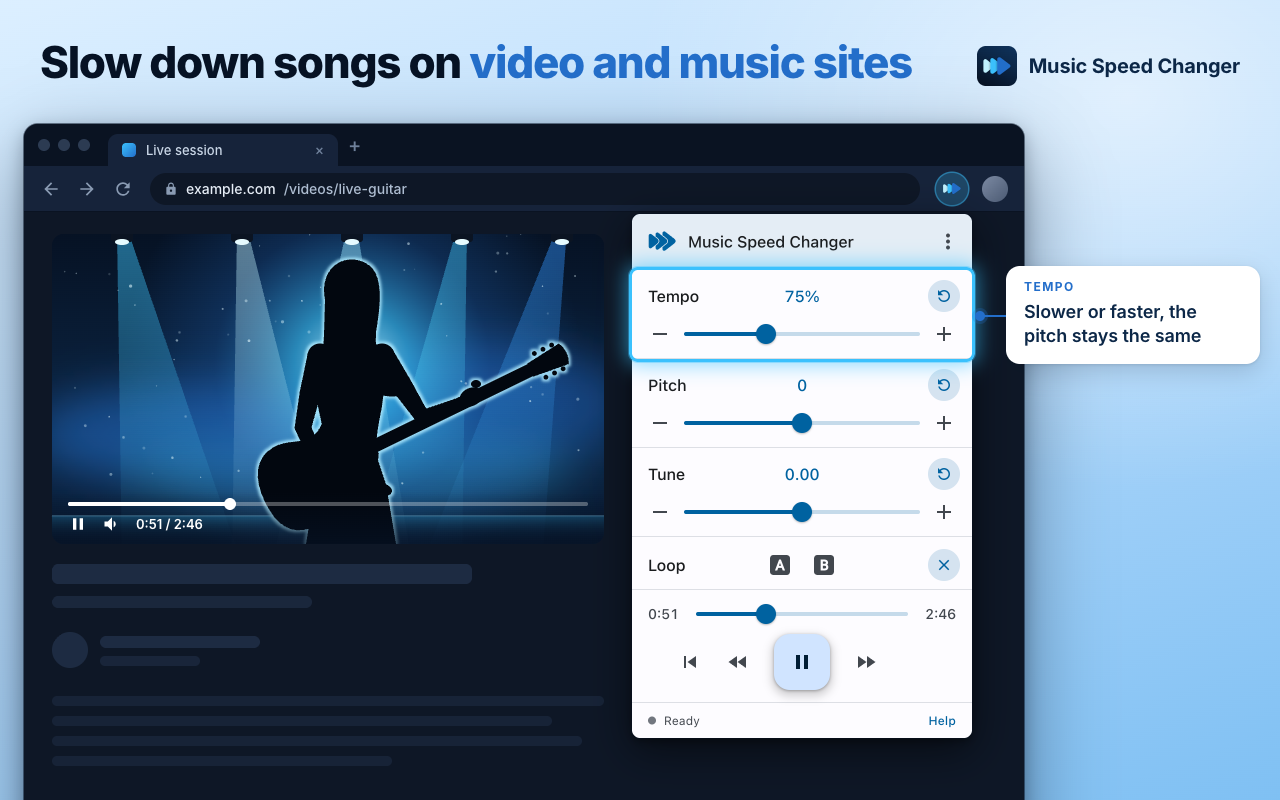The width and height of the screenshot is (1280, 800).
Task: Click the example.com address bar
Action: pos(535,189)
